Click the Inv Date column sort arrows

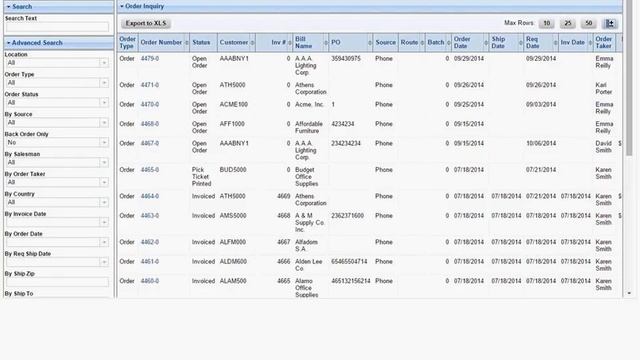tap(590, 43)
